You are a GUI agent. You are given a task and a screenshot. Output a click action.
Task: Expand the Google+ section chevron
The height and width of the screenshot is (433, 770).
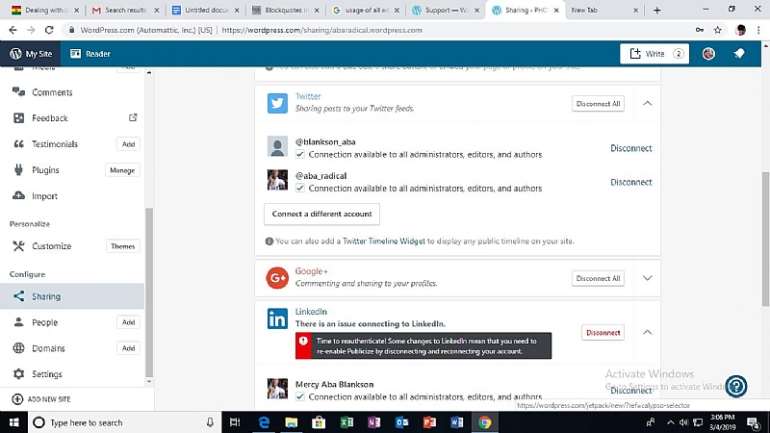point(647,278)
